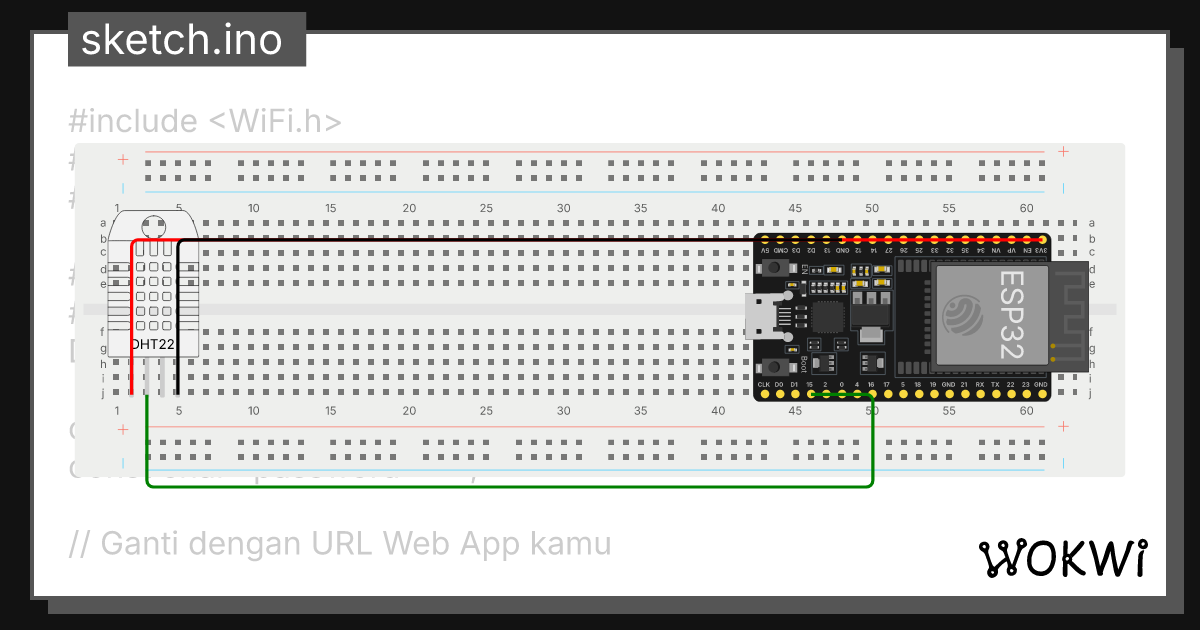
Task: Click pin 33 on the ESP32
Action: pyautogui.click(x=934, y=240)
